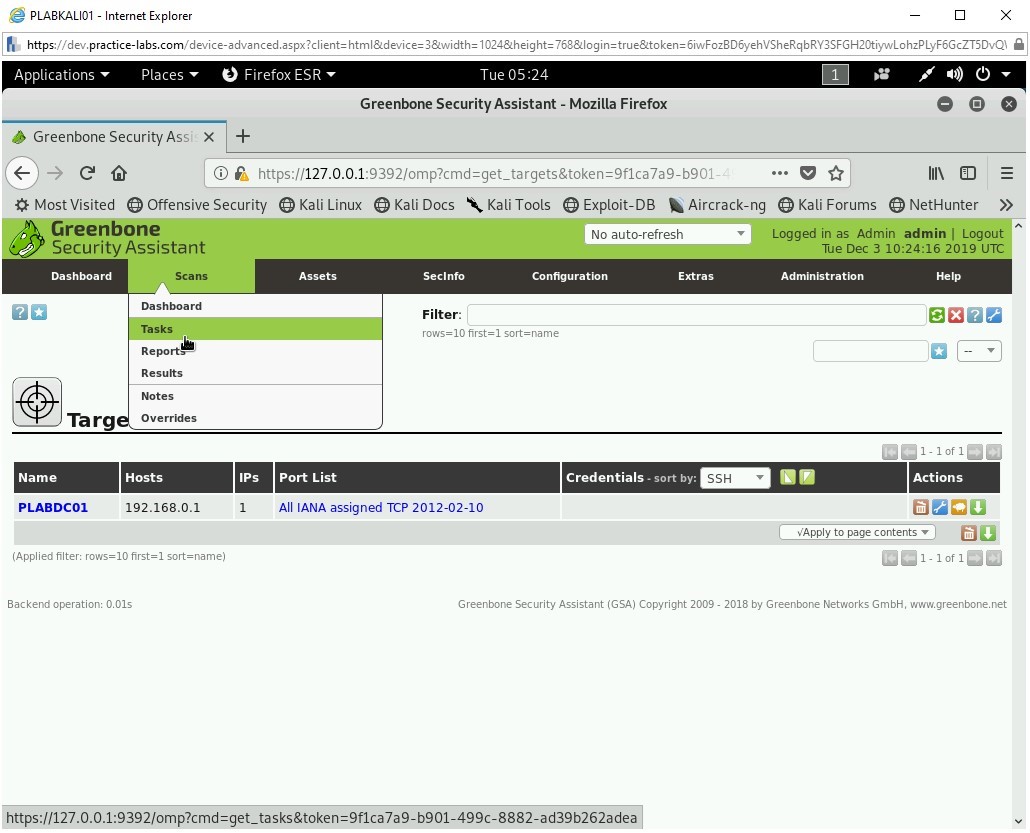The width and height of the screenshot is (1030, 833).
Task: Expand the SSH credentials sort dropdown
Action: click(734, 478)
